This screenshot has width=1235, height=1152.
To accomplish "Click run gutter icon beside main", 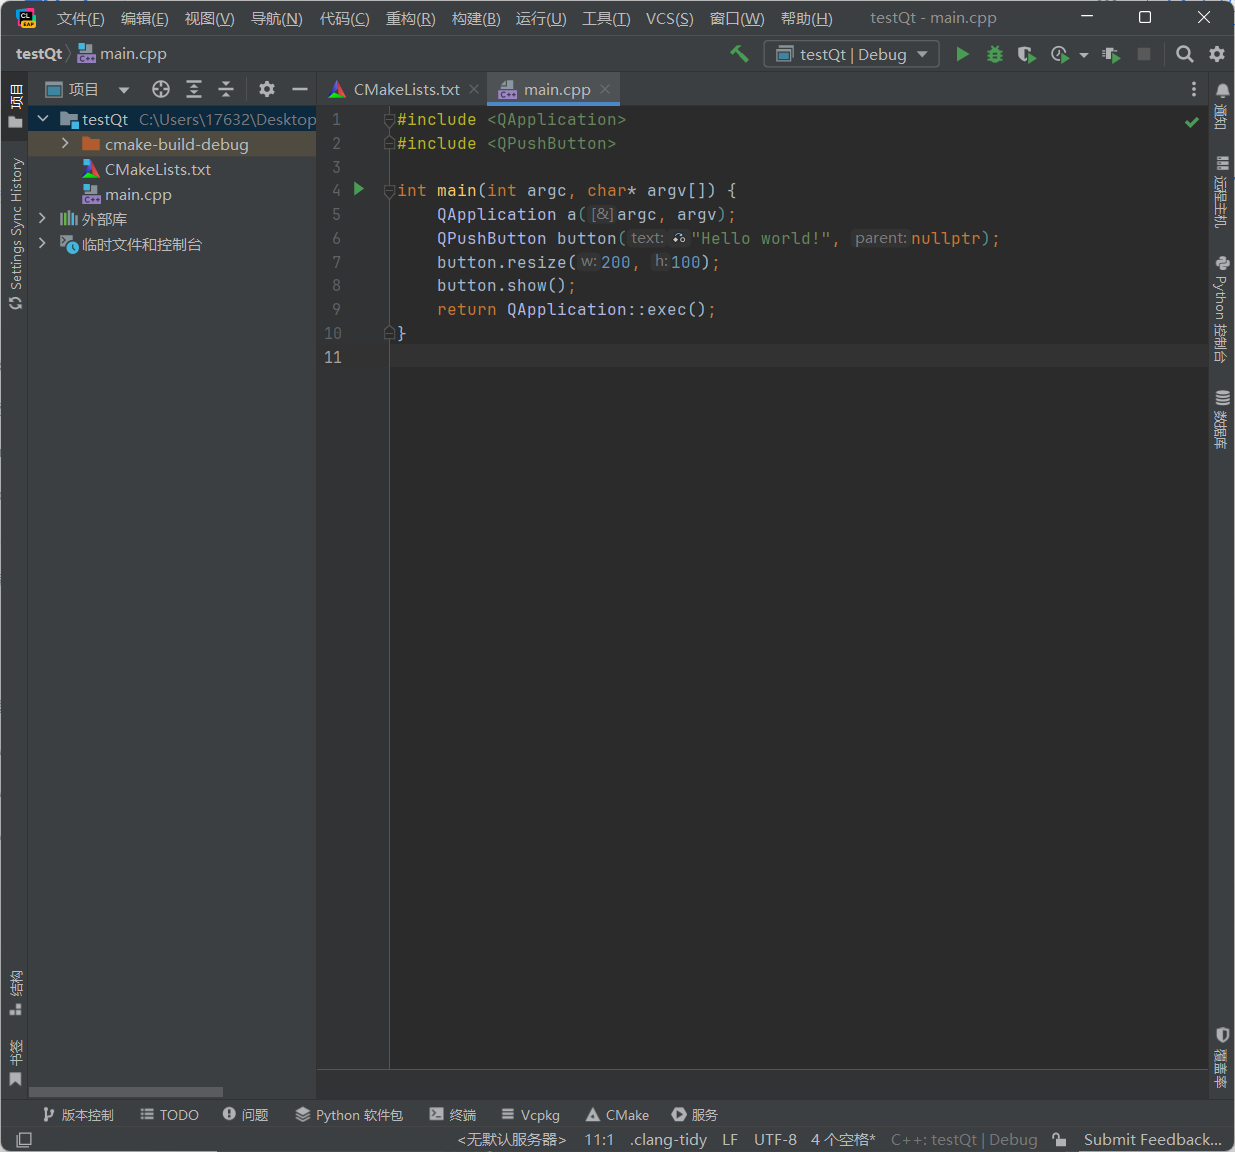I will pyautogui.click(x=359, y=189).
